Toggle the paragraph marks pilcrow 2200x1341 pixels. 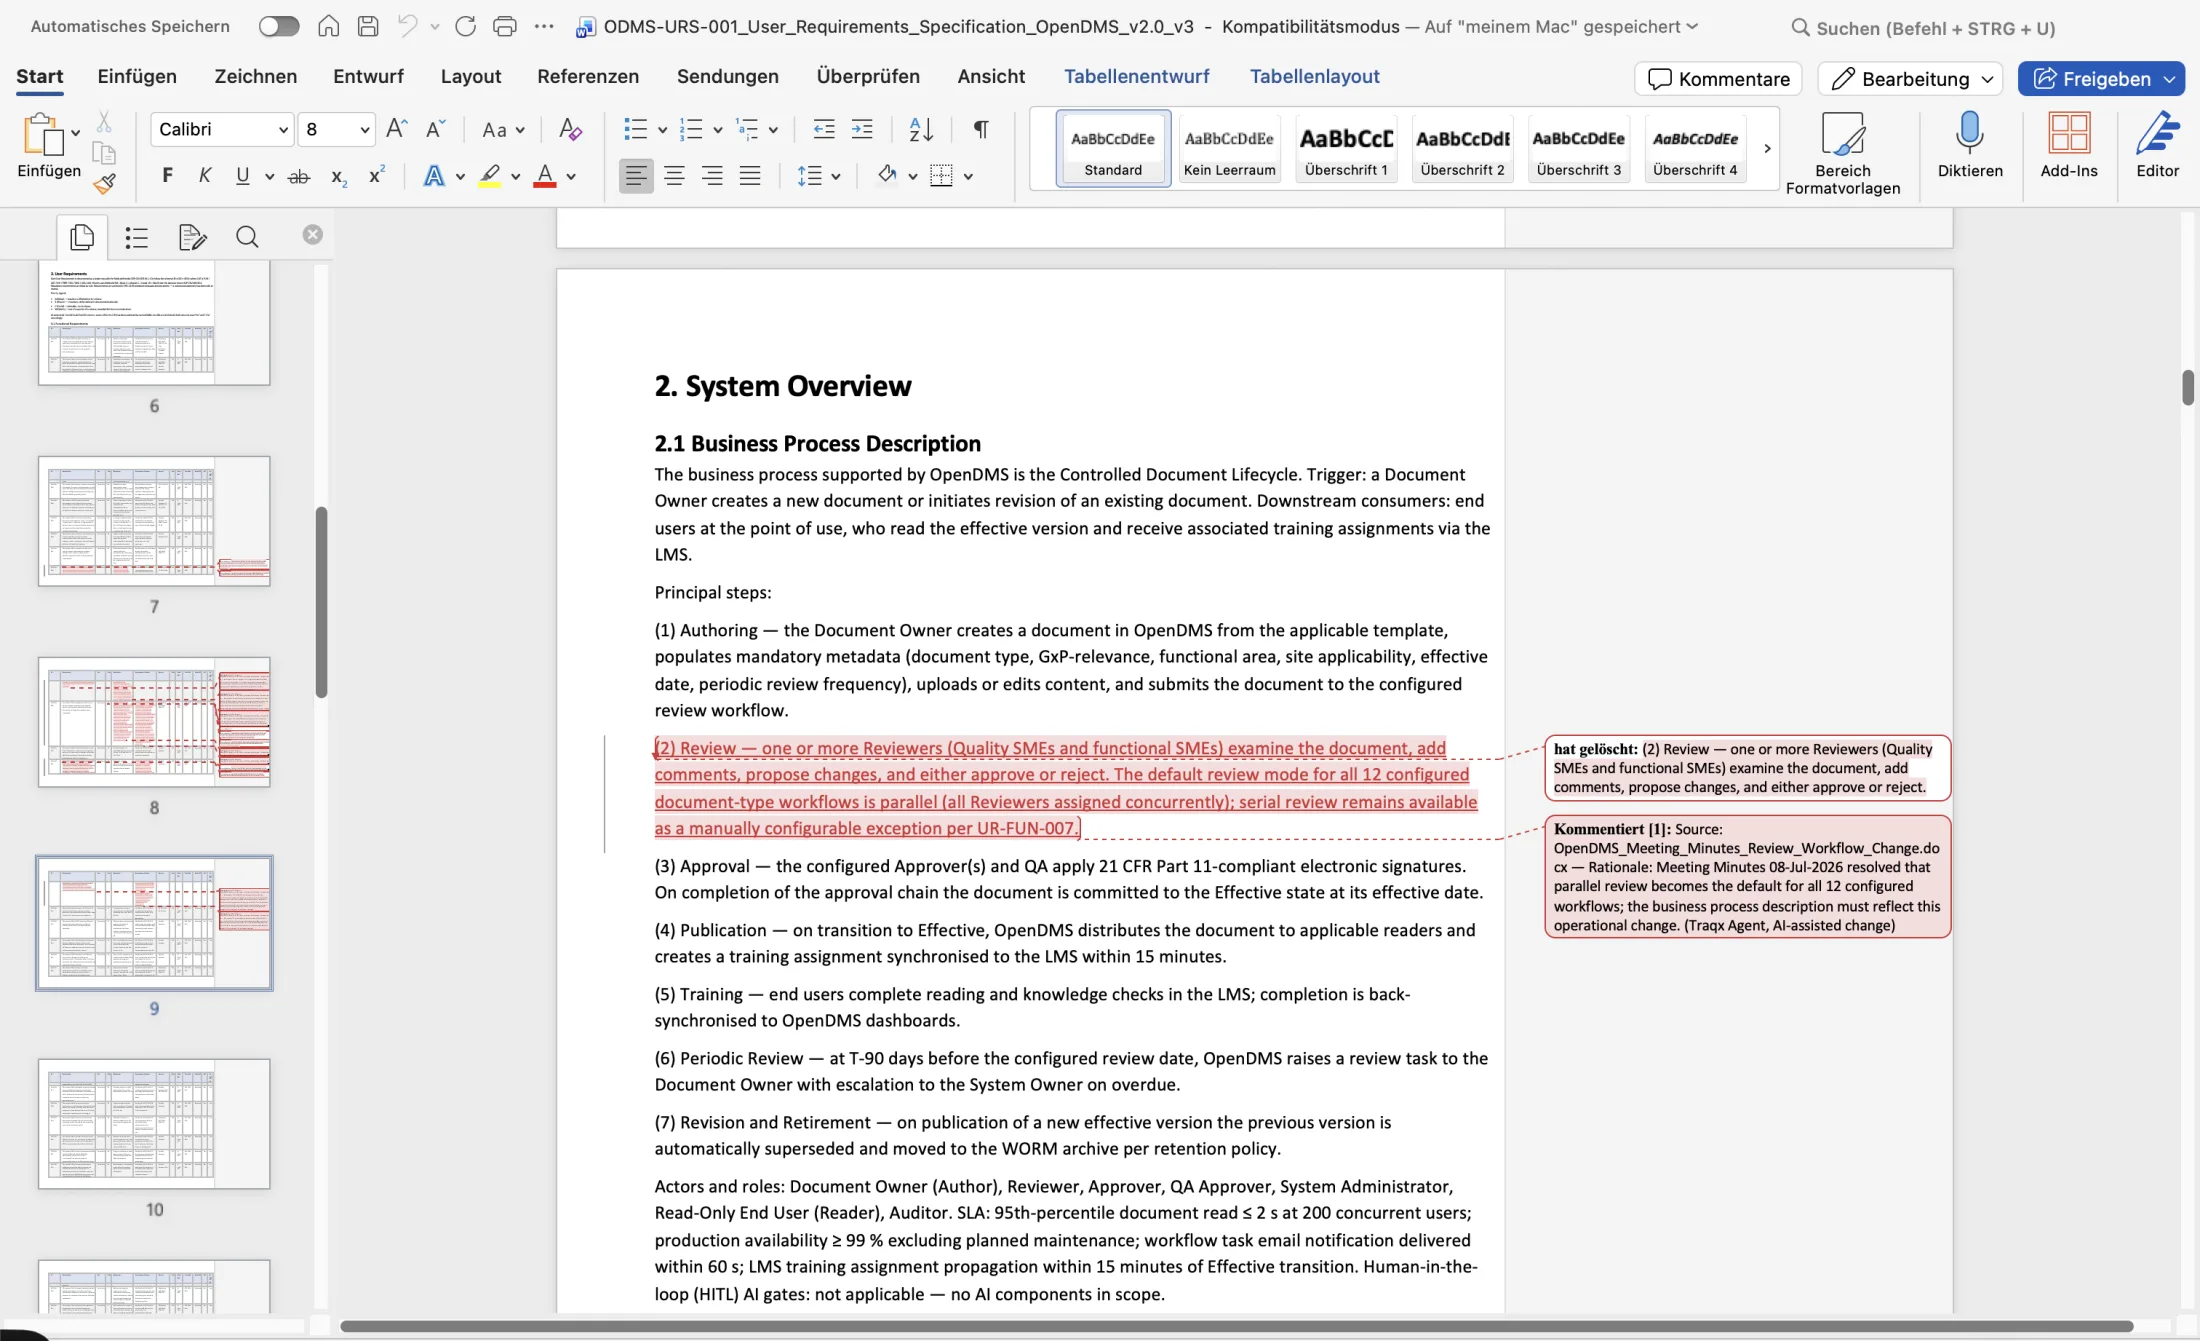point(981,128)
